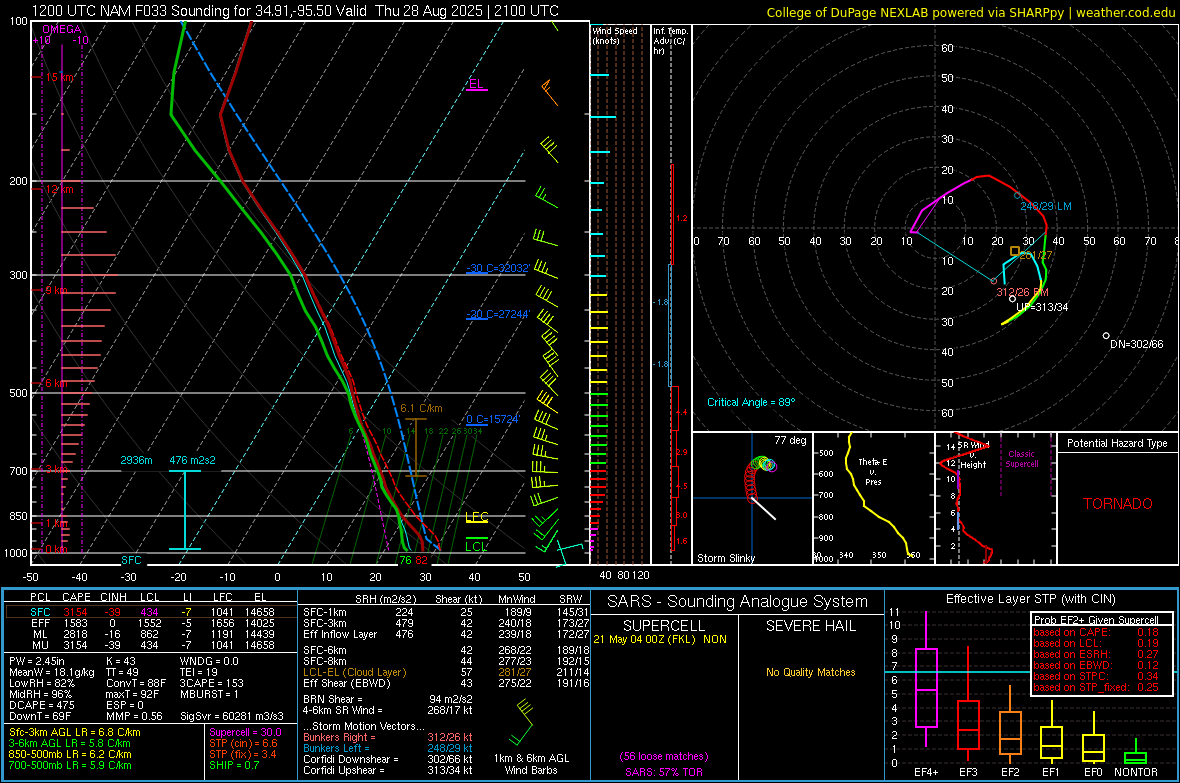This screenshot has width=1180, height=783.
Task: Click '700-500mb LR = 5.9 C/km'
Action: click(70, 765)
